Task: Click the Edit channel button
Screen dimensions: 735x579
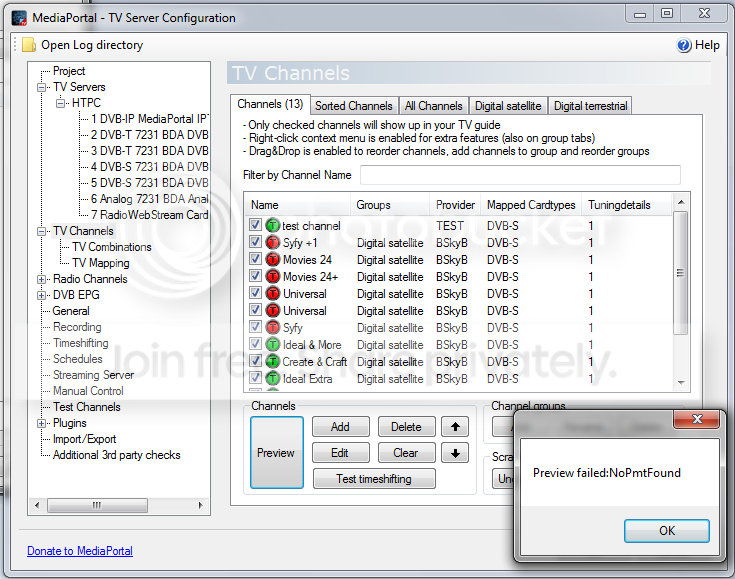Action: click(340, 453)
